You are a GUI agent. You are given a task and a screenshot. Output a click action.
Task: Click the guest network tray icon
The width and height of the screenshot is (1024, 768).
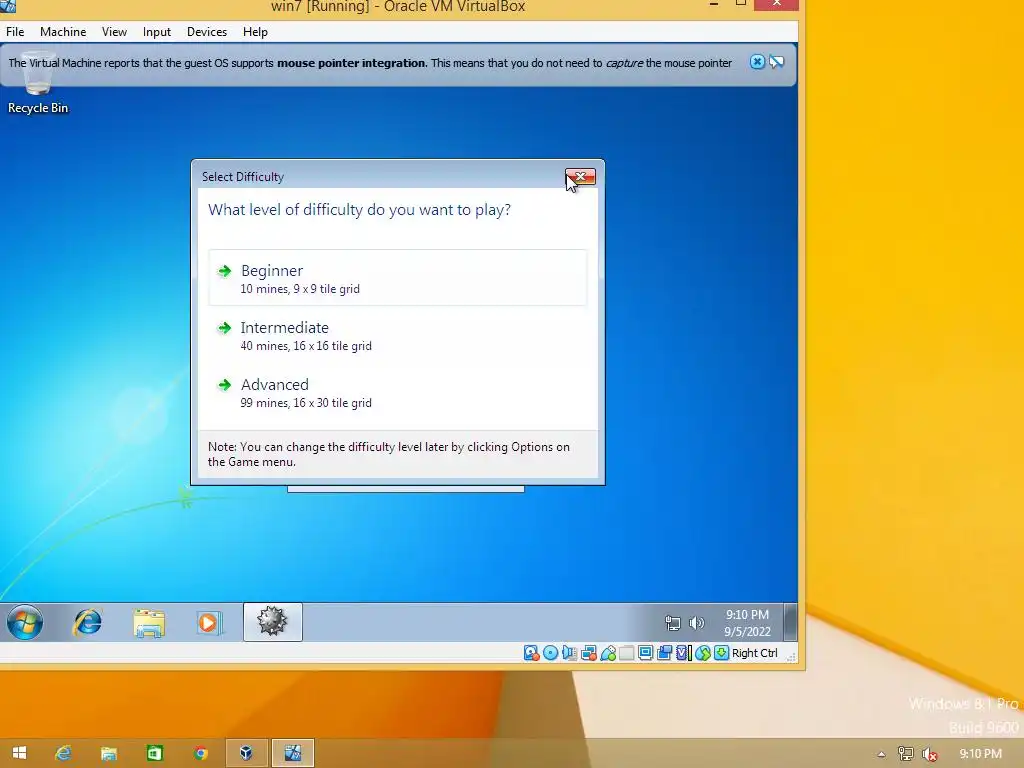pyautogui.click(x=673, y=623)
